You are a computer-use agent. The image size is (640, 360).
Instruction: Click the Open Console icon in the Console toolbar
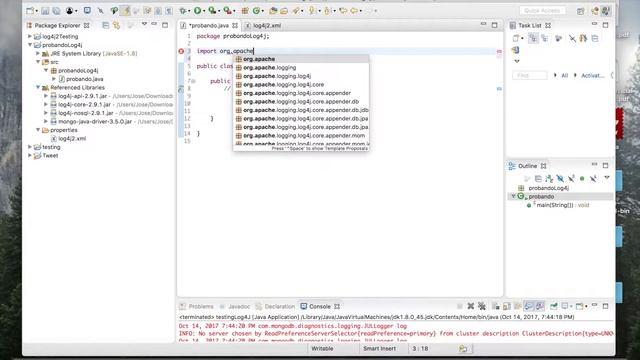580,306
